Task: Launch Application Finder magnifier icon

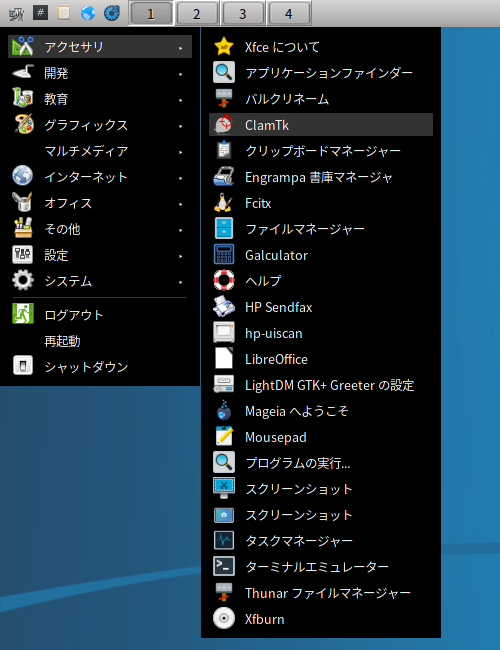Action: [x=224, y=72]
